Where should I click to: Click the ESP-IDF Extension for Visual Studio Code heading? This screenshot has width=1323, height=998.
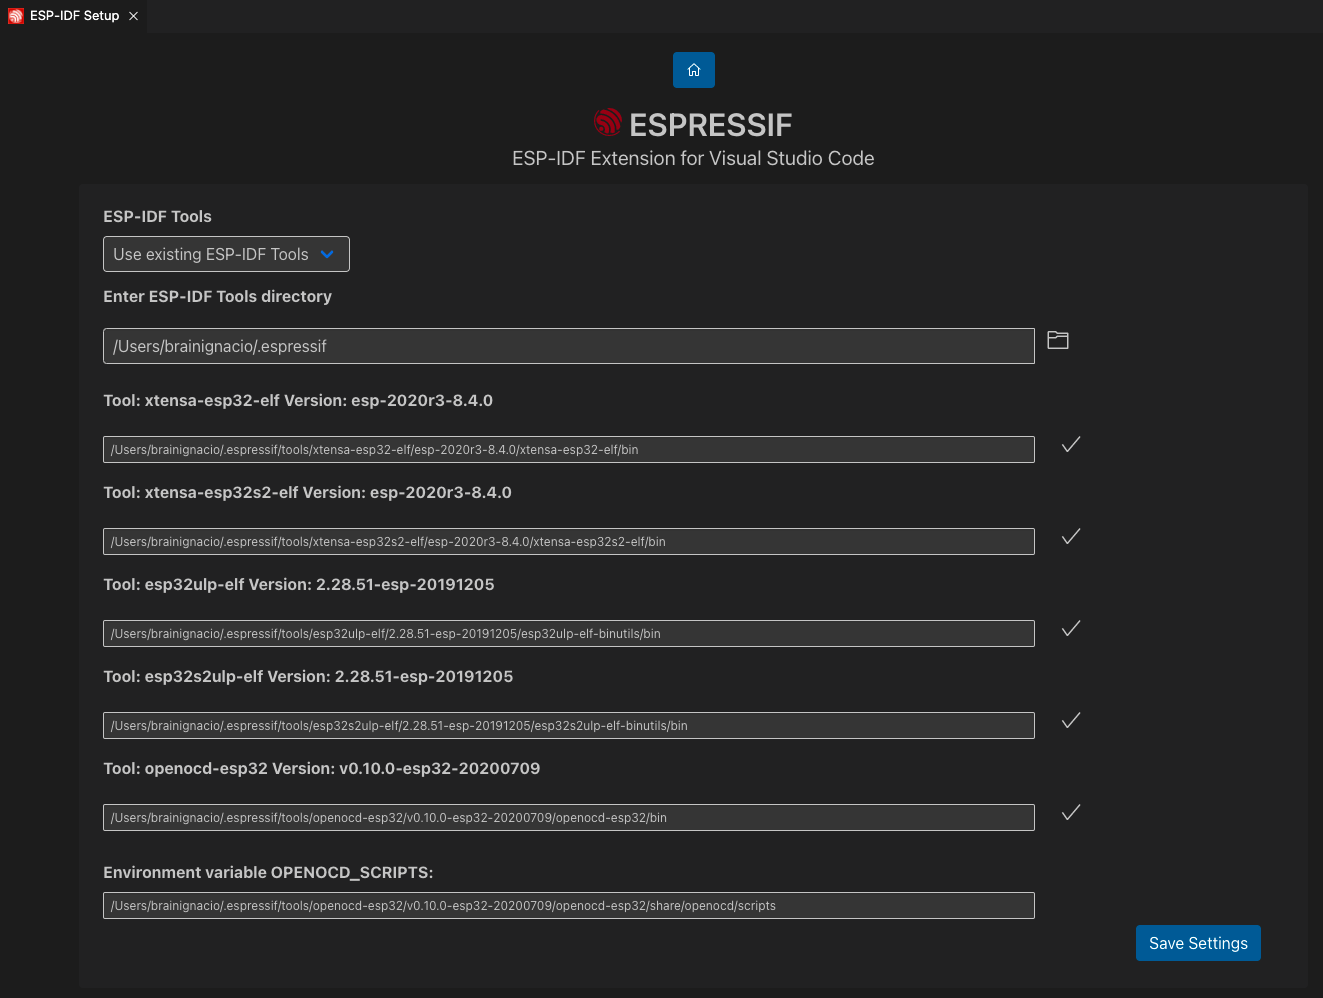point(693,158)
